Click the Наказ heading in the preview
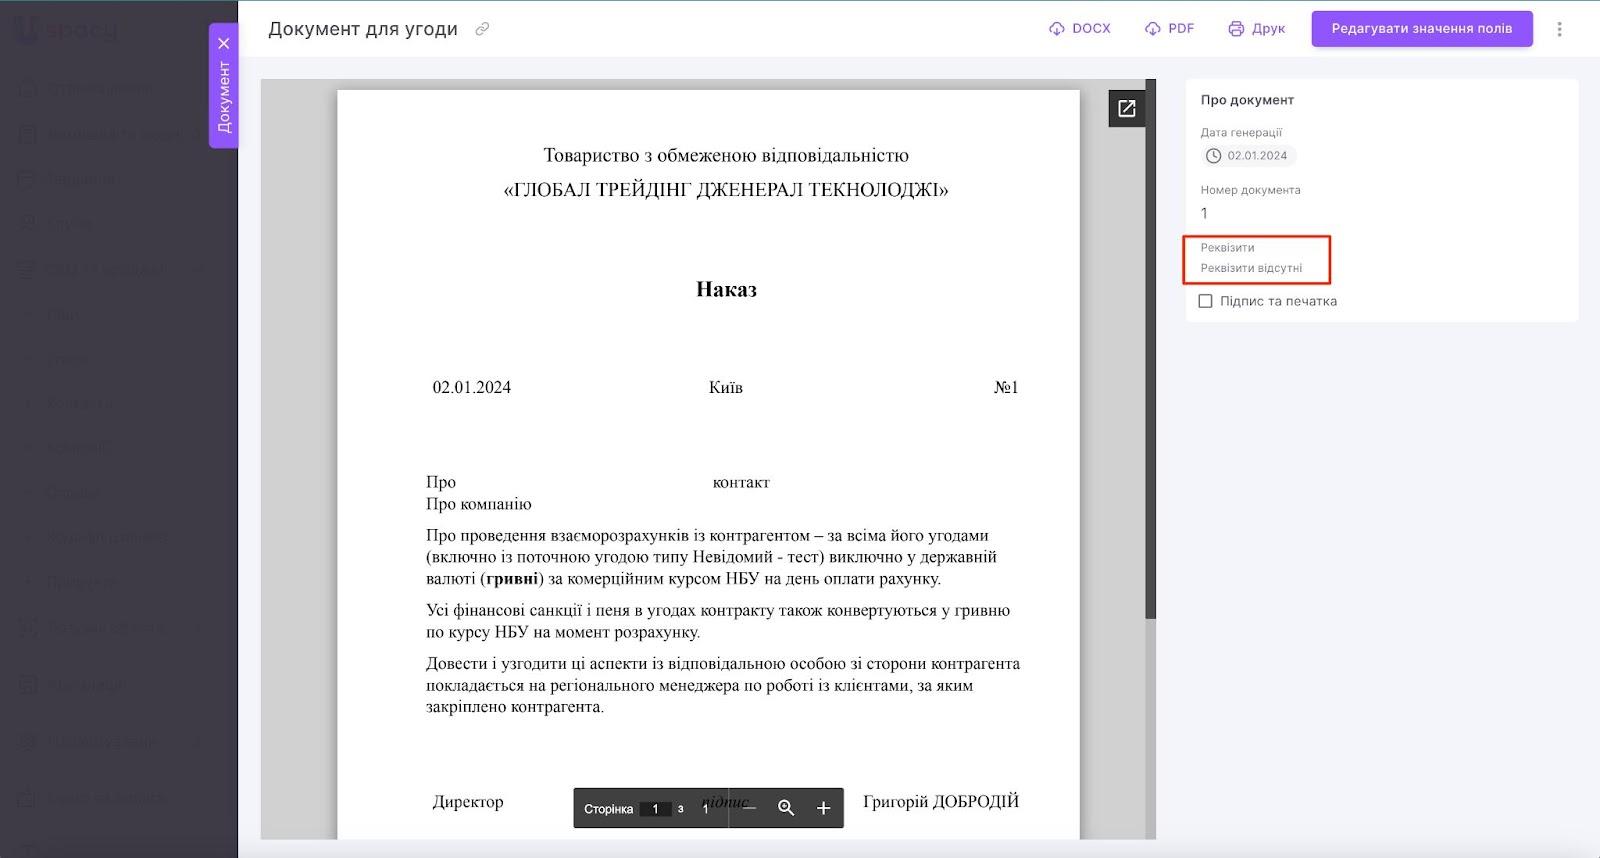1600x858 pixels. pyautogui.click(x=726, y=290)
